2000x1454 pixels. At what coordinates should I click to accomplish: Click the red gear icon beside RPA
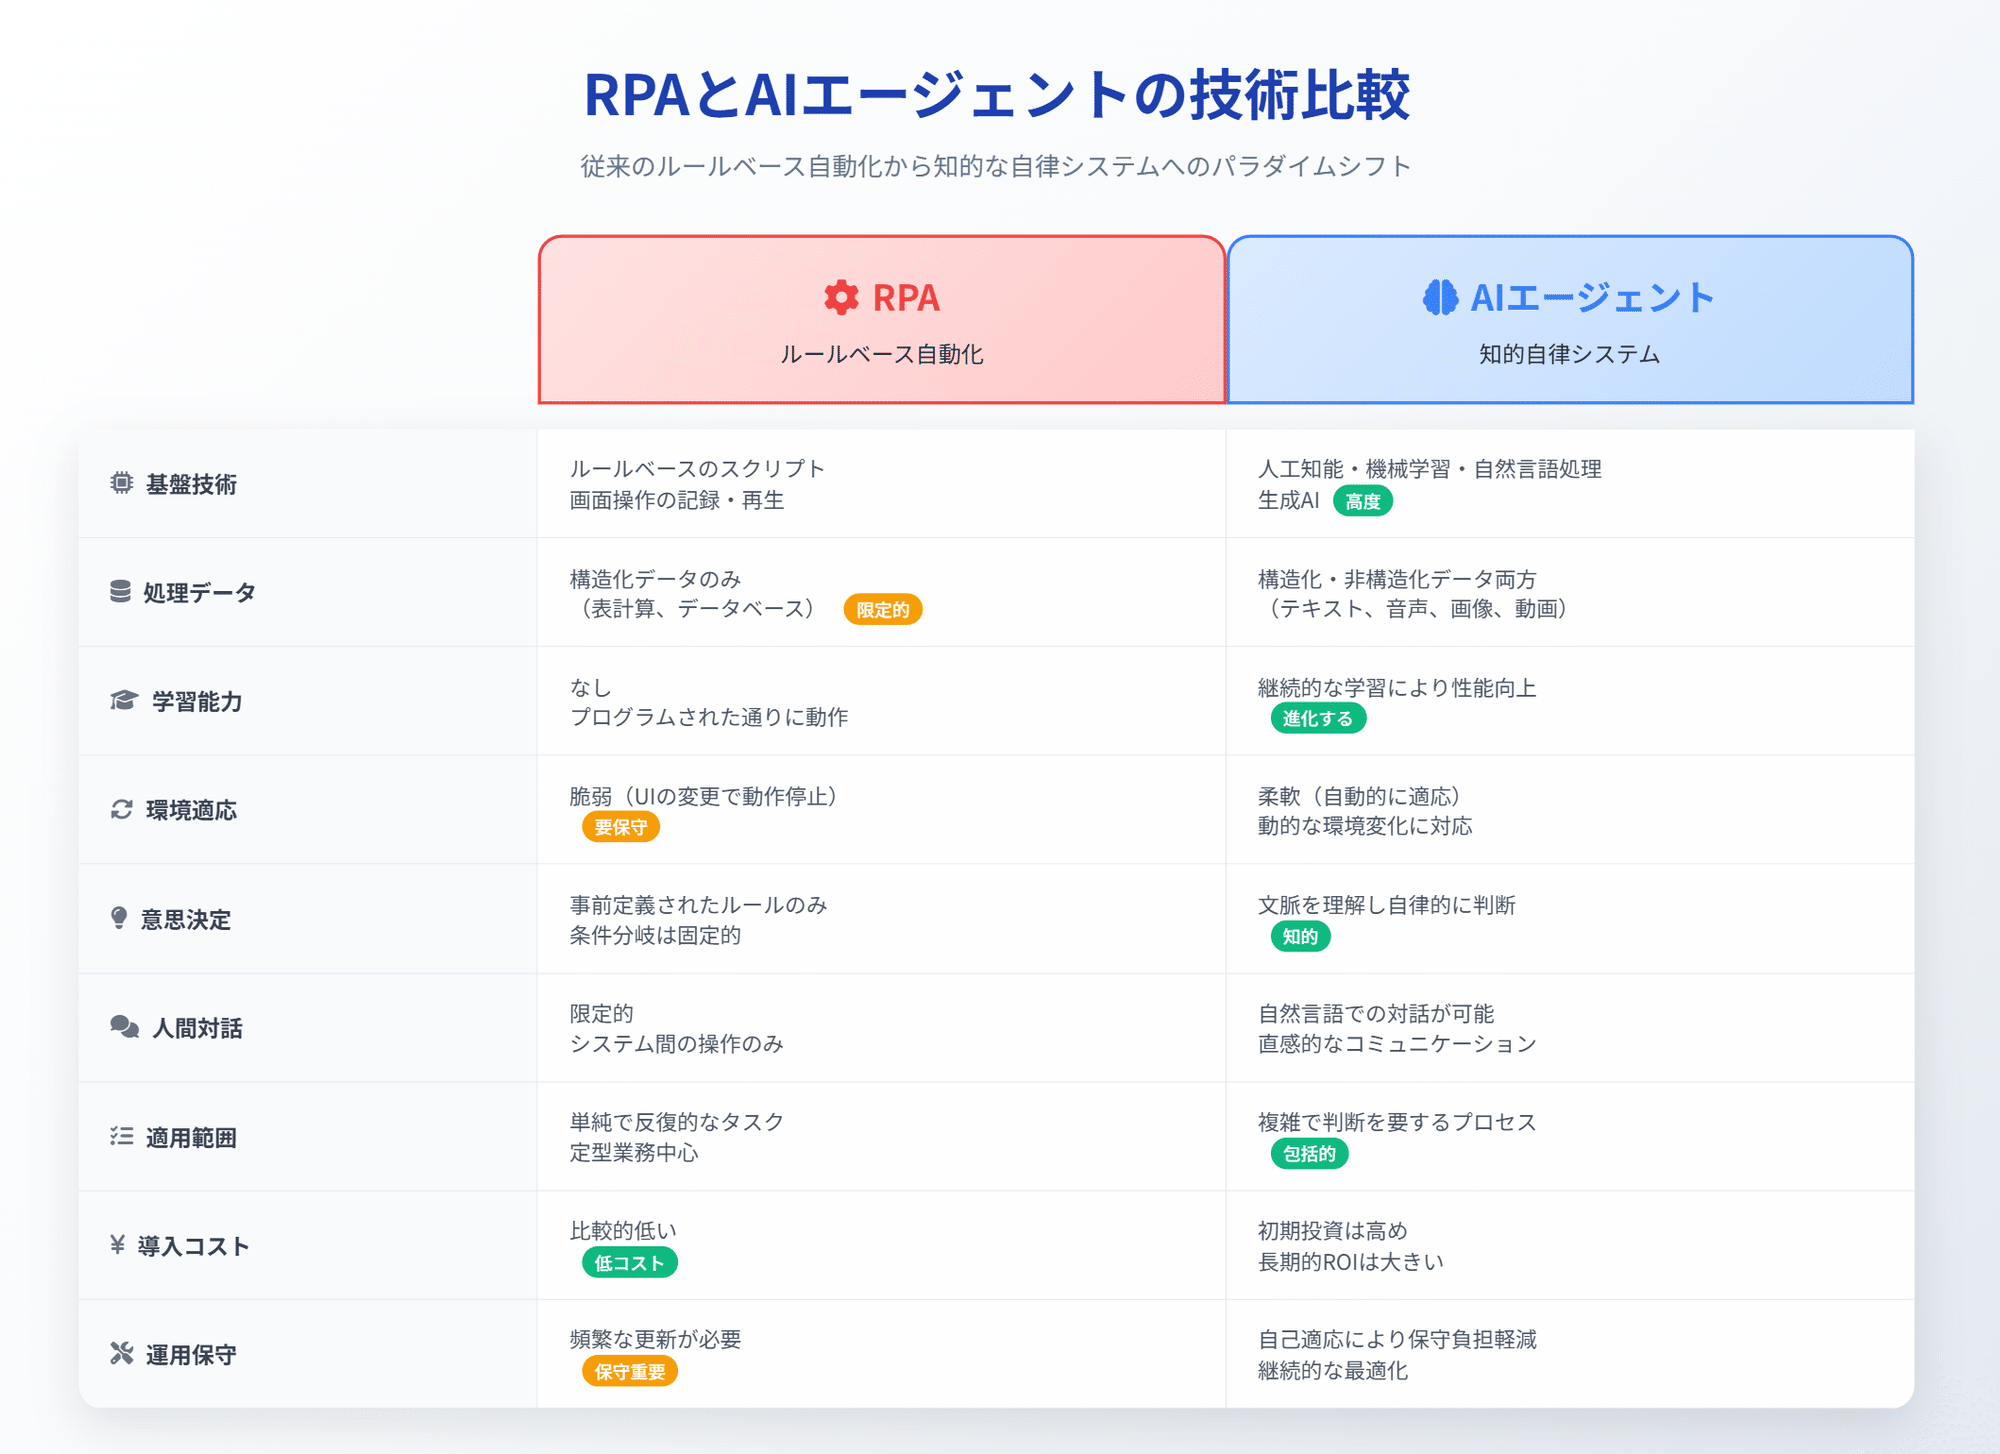[x=841, y=298]
